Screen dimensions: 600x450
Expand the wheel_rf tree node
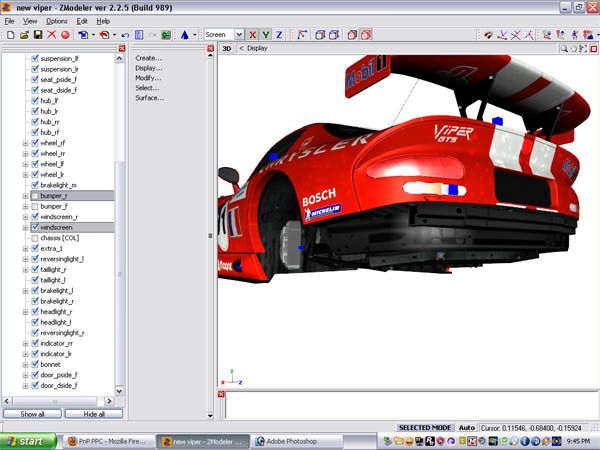click(25, 143)
